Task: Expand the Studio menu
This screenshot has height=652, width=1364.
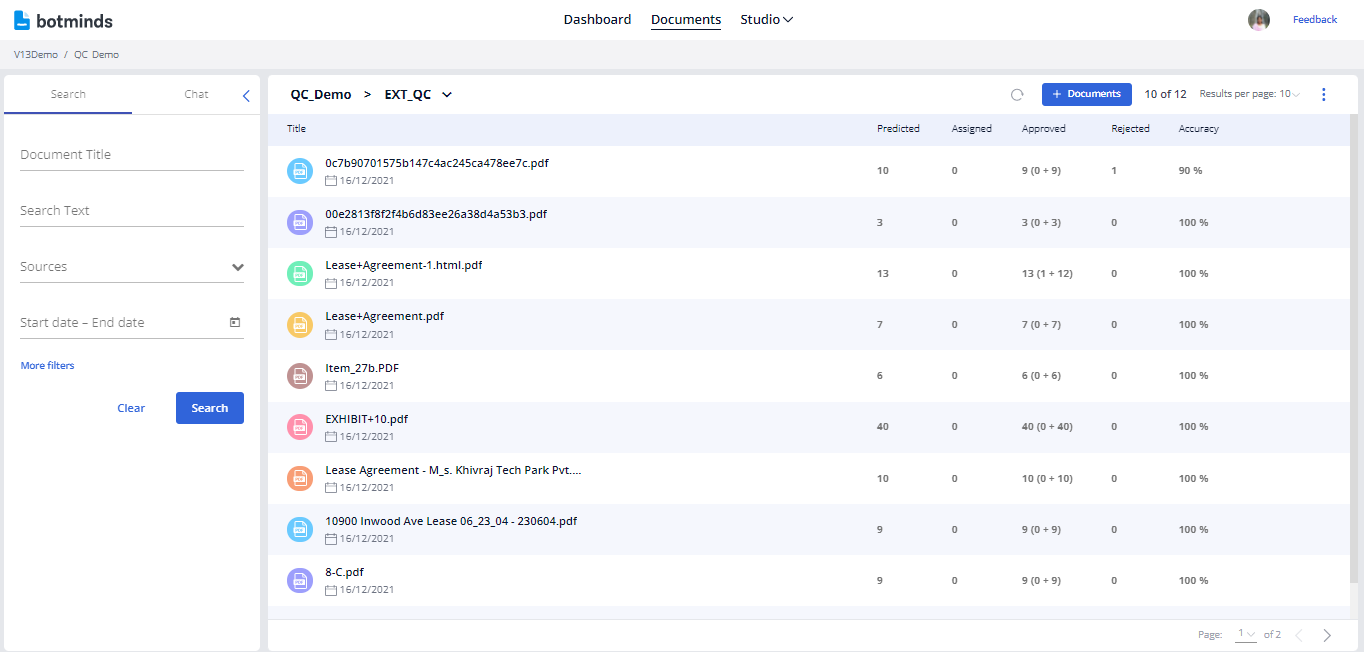Action: [766, 20]
